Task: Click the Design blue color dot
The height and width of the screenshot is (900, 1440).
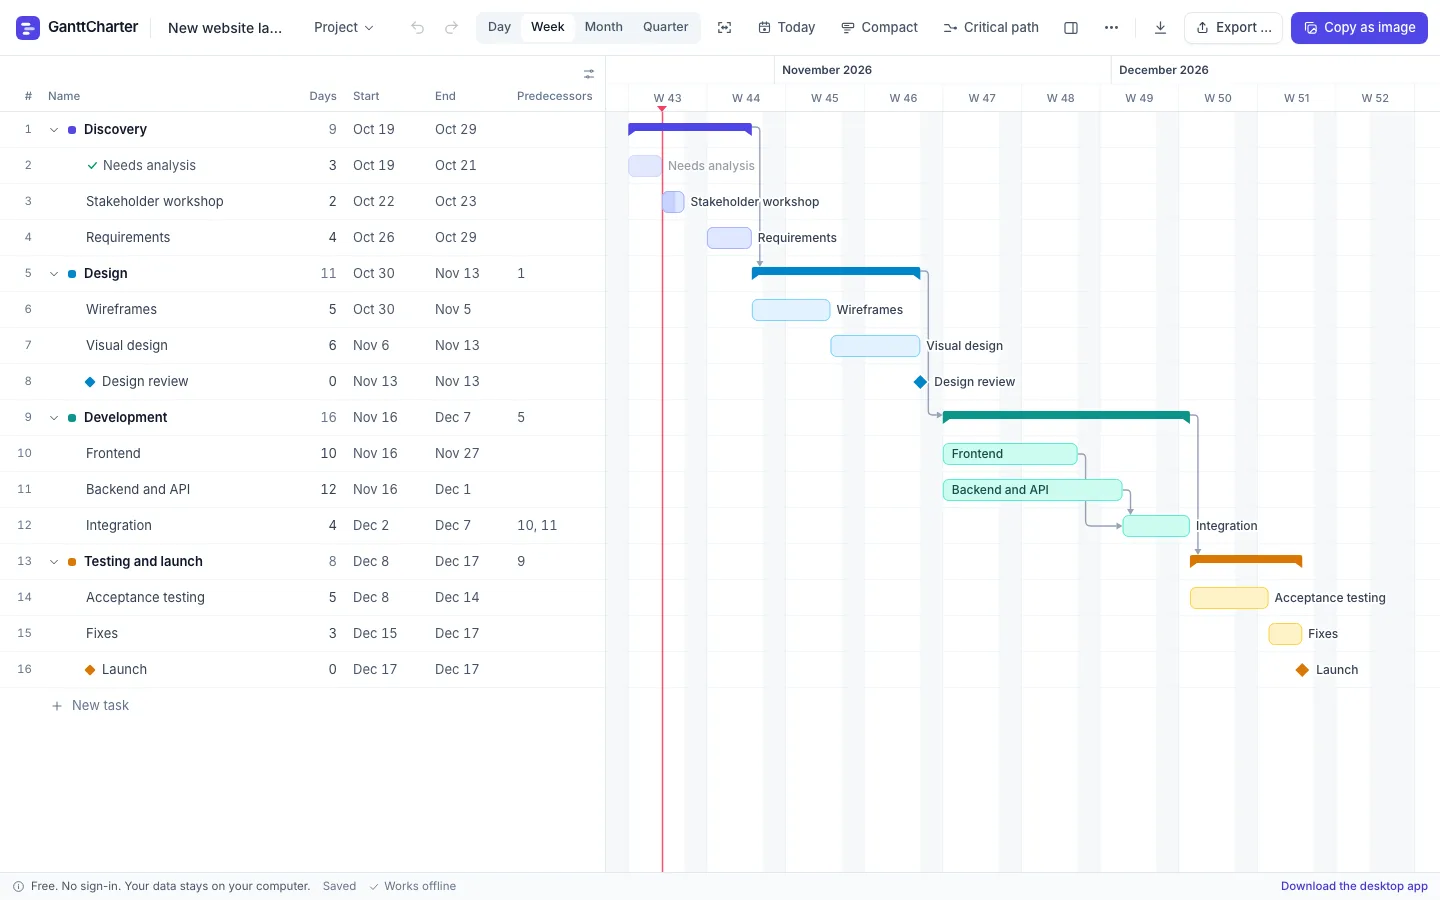Action: point(72,274)
